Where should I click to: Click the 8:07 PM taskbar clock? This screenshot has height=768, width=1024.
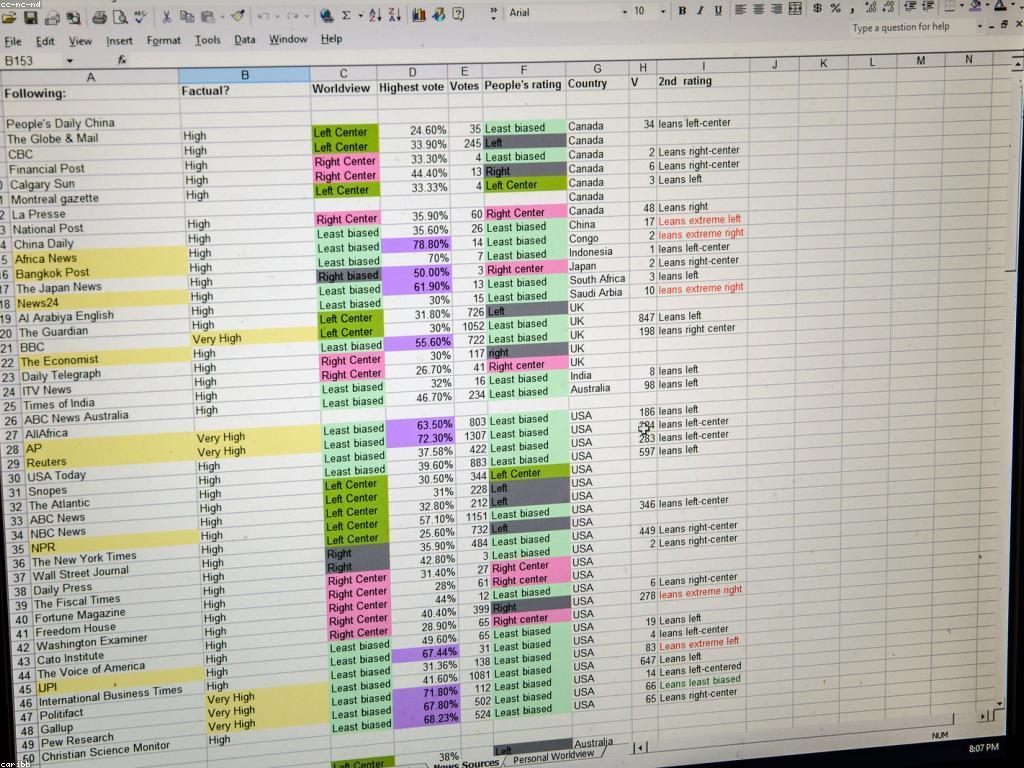click(x=983, y=748)
